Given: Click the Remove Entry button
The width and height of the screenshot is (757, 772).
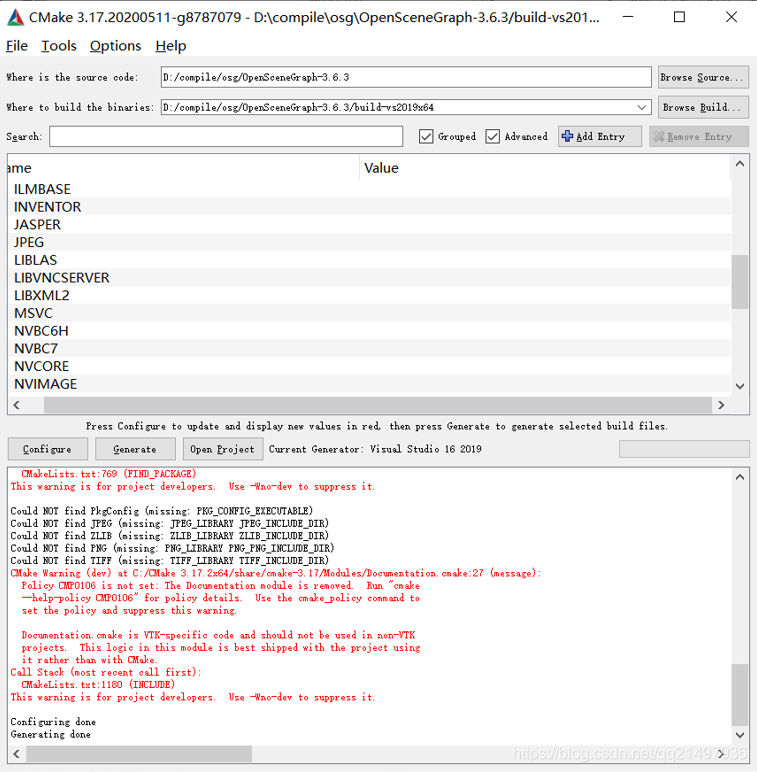Looking at the screenshot, I should tap(698, 136).
